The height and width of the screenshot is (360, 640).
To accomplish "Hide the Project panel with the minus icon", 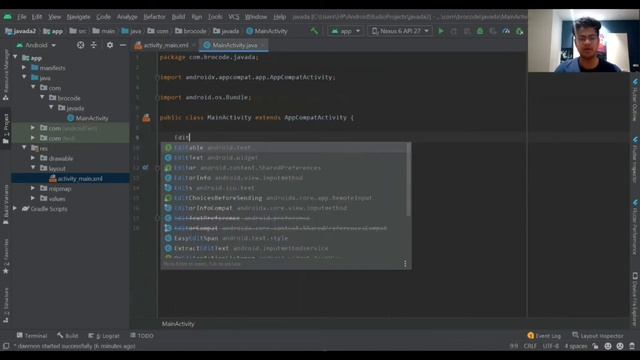I will point(122,45).
